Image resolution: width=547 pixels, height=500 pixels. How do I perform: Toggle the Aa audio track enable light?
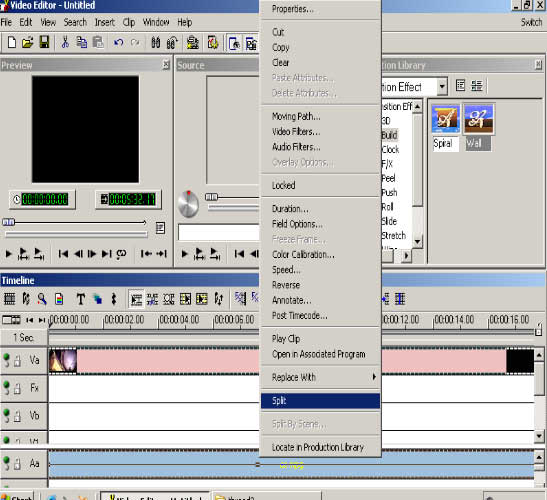coord(6,461)
